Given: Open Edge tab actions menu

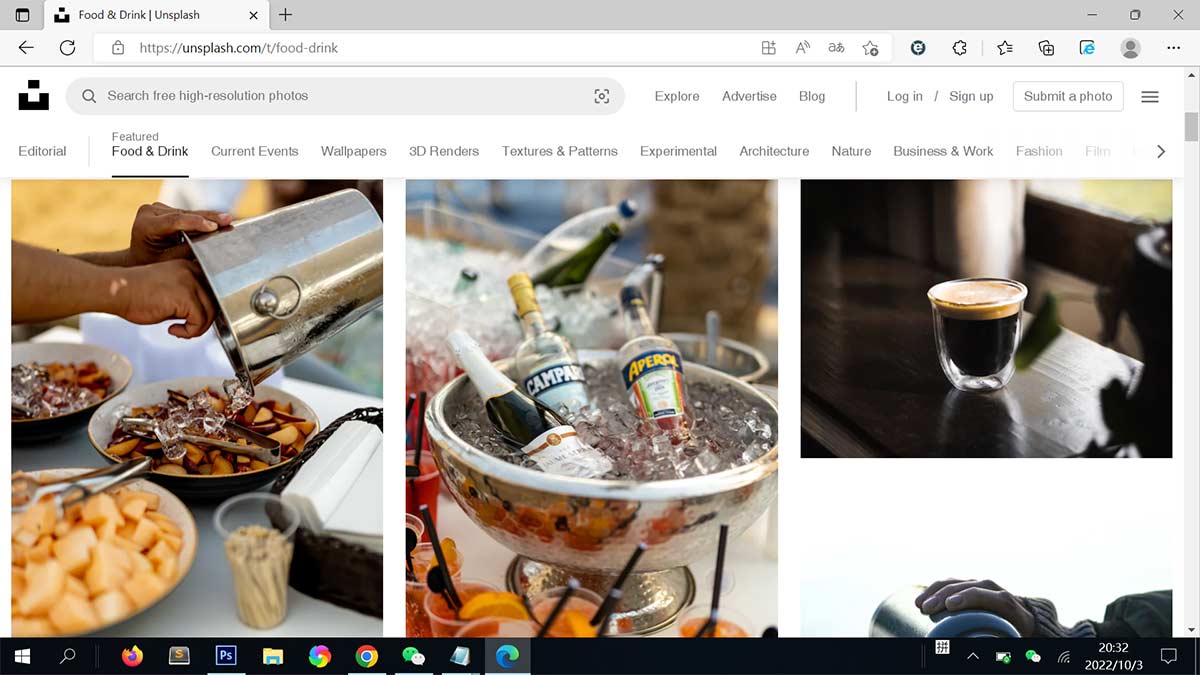Looking at the screenshot, I should coord(23,15).
